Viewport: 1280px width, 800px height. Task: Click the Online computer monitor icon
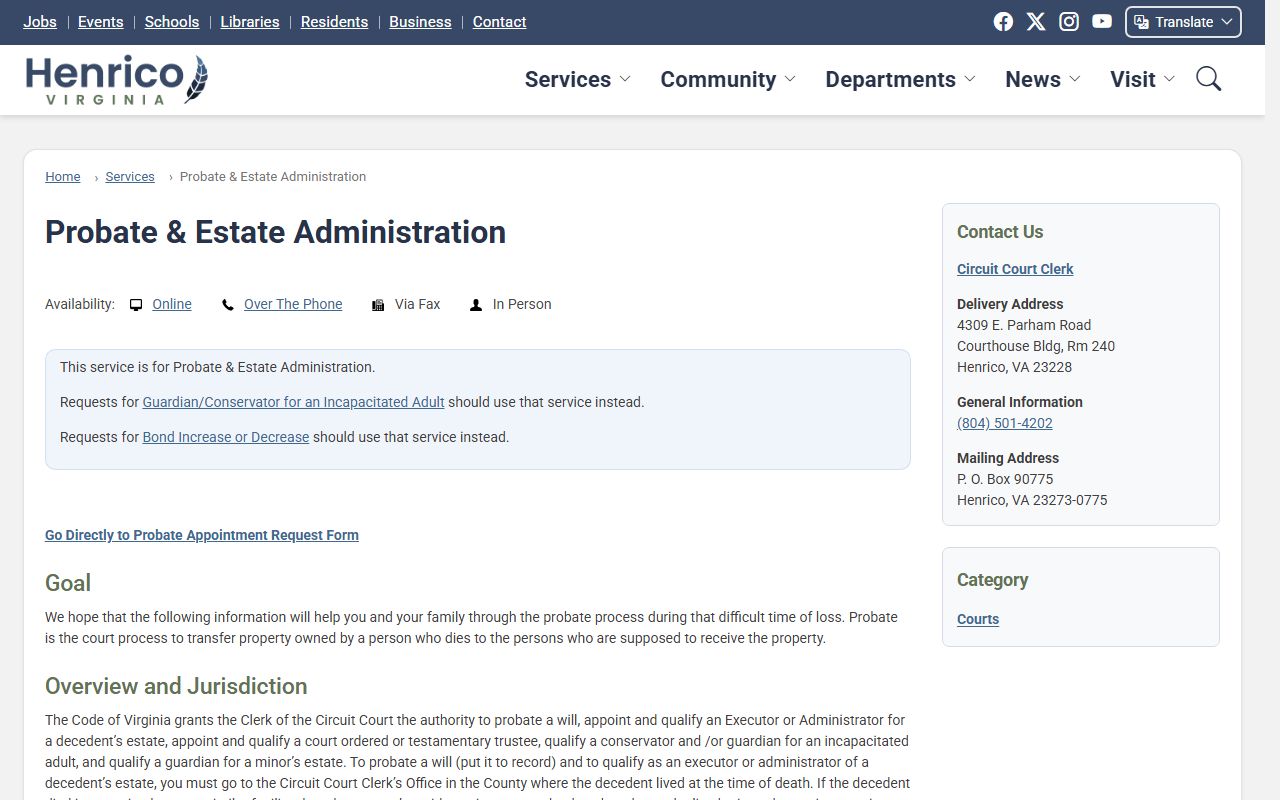click(x=136, y=305)
